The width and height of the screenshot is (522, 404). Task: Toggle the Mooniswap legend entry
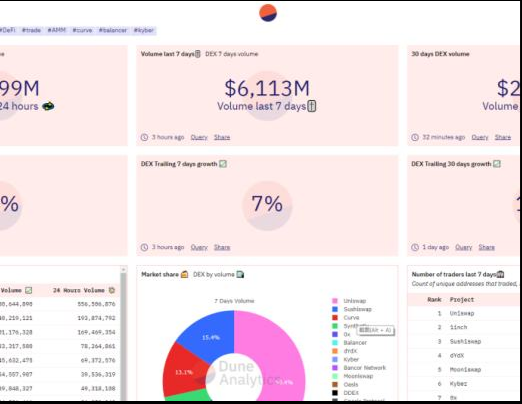[x=352, y=376]
